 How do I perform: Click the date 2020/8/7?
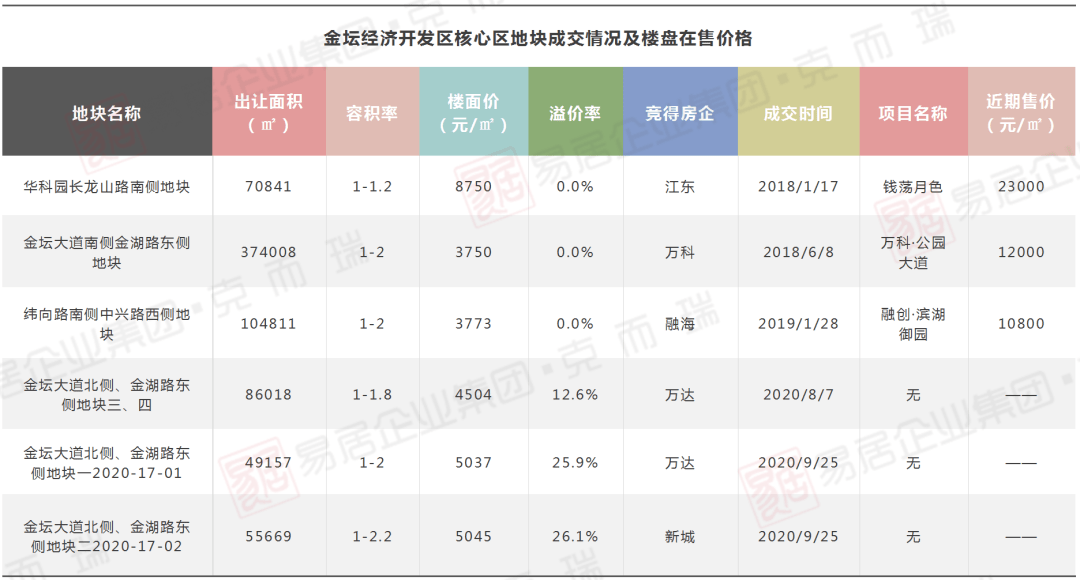pos(798,395)
